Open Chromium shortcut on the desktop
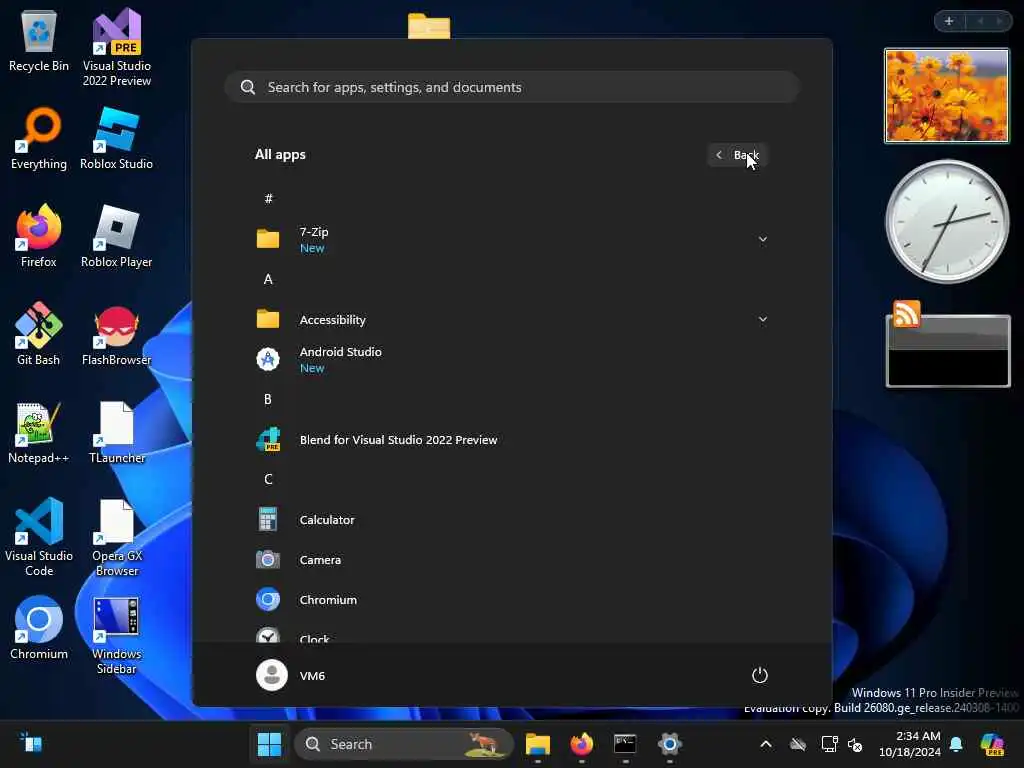The width and height of the screenshot is (1024, 768). (39, 628)
